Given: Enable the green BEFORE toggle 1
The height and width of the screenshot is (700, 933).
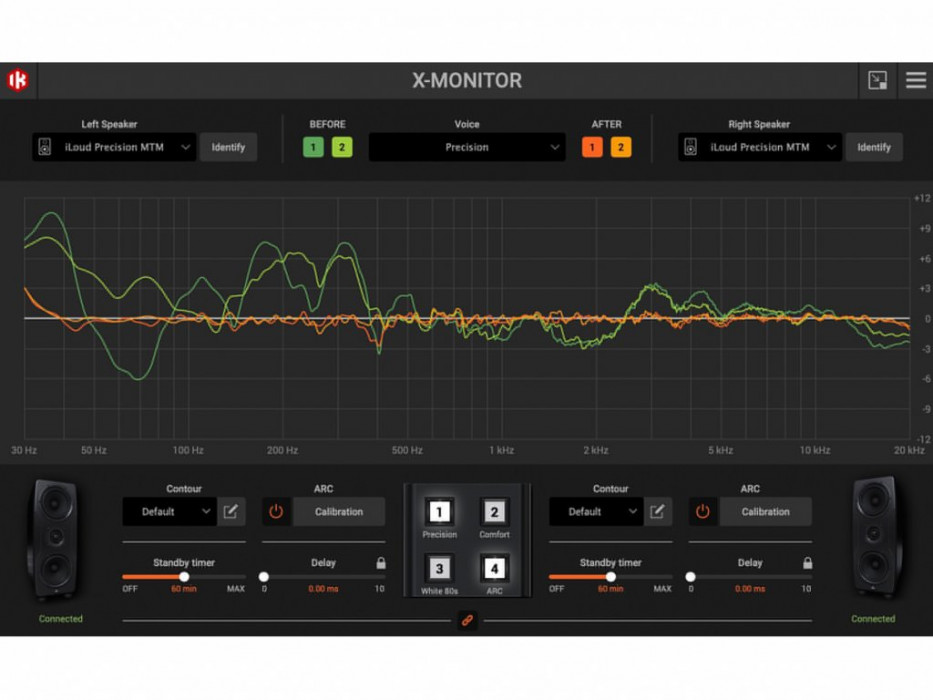Looking at the screenshot, I should click(x=313, y=147).
